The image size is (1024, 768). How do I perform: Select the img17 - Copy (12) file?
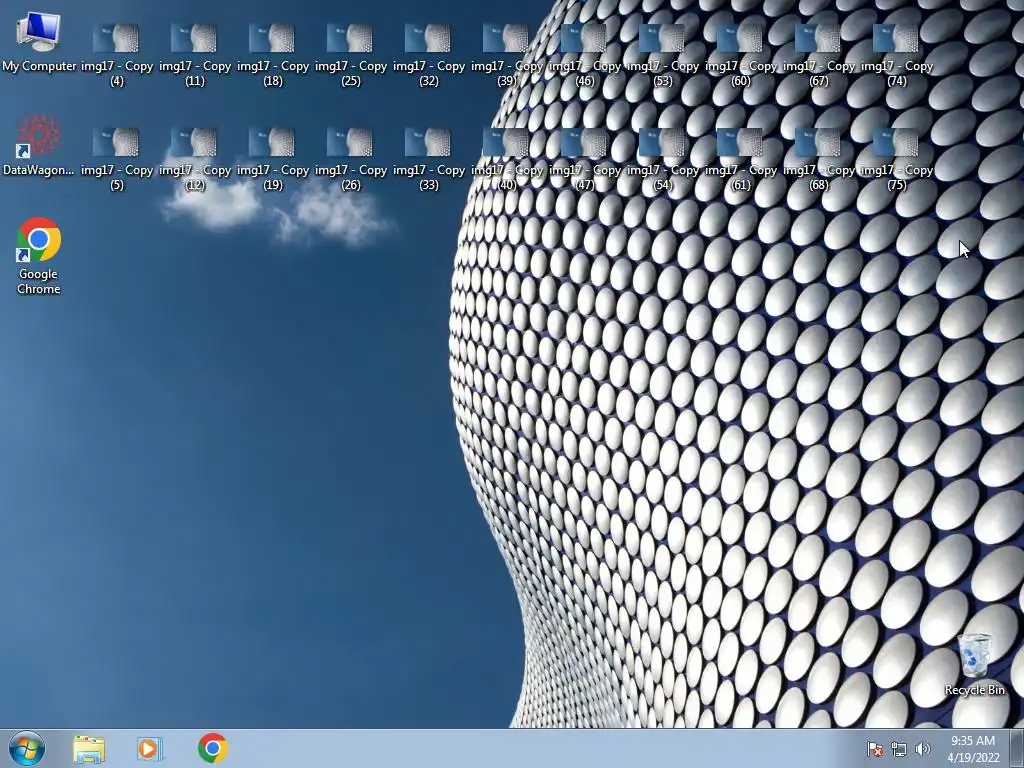(195, 159)
